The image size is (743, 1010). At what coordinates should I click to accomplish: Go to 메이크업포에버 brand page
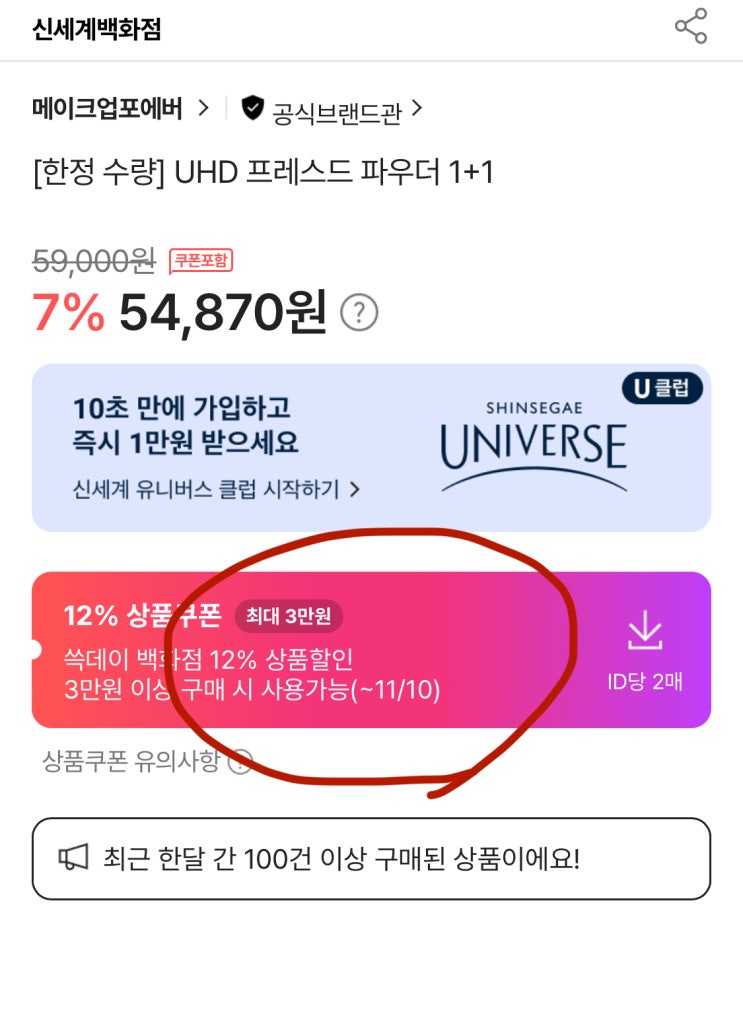(x=107, y=109)
